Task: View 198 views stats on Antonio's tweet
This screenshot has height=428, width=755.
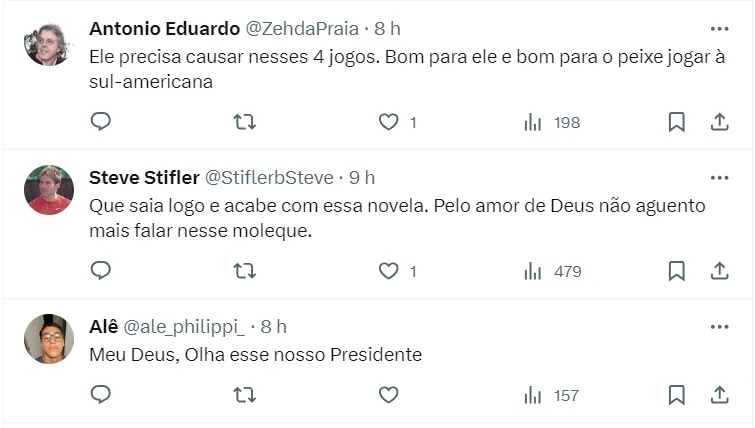Action: (x=552, y=122)
